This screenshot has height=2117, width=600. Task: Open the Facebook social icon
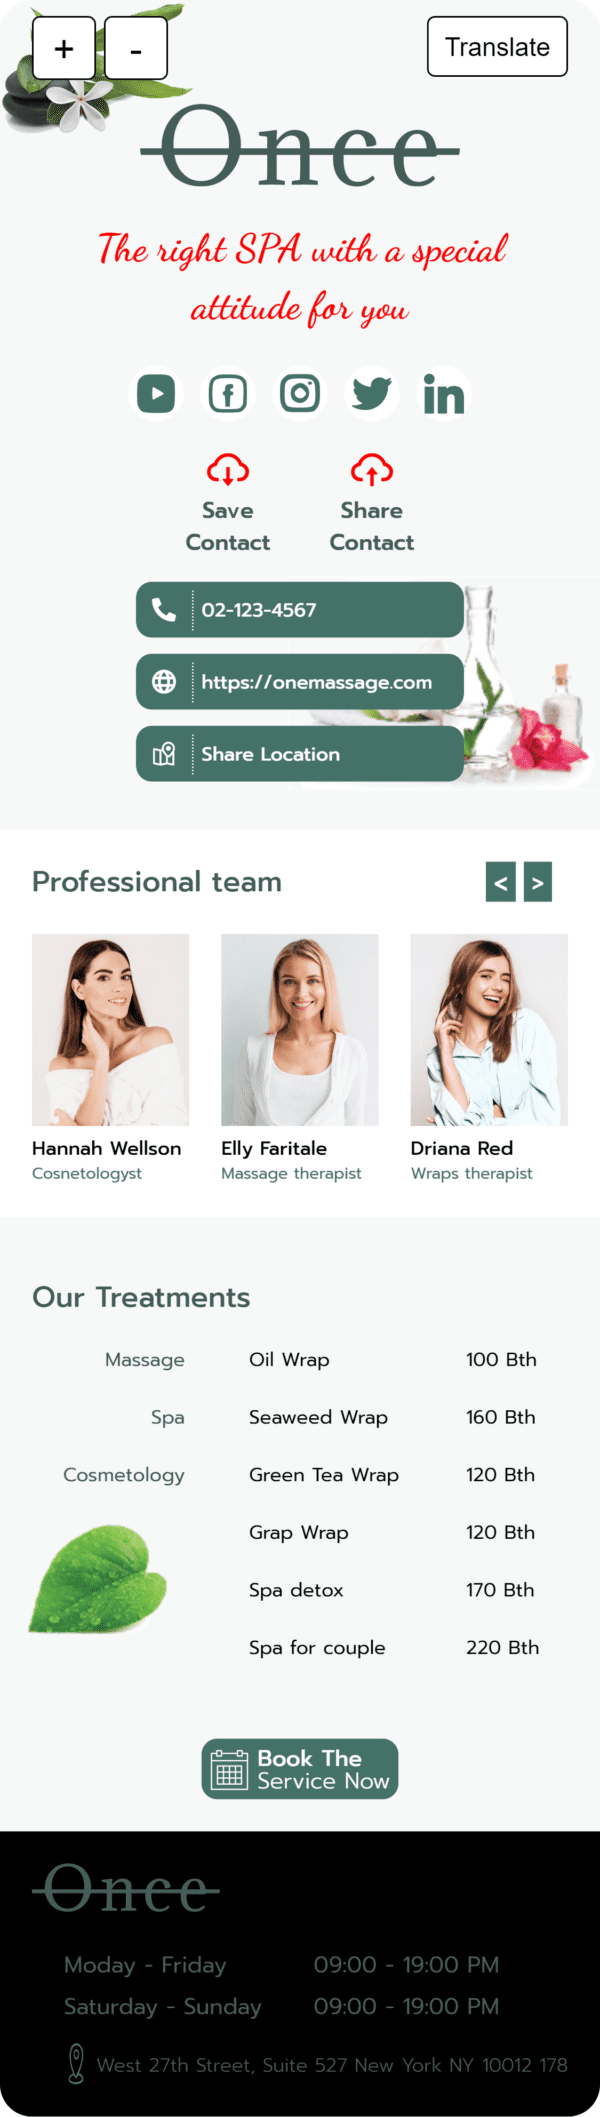click(228, 393)
